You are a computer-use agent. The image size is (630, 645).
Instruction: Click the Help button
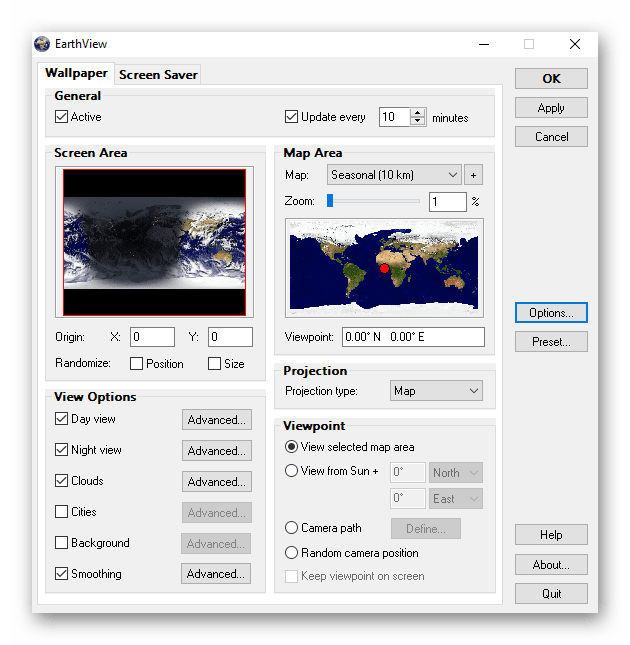point(551,535)
